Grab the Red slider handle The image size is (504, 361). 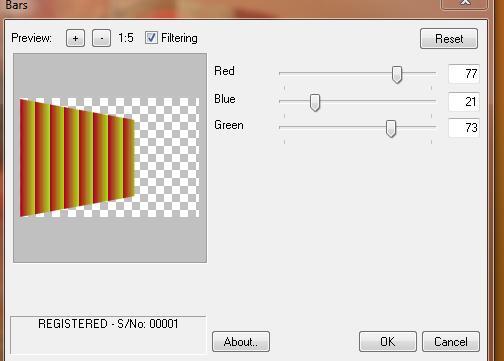(397, 74)
